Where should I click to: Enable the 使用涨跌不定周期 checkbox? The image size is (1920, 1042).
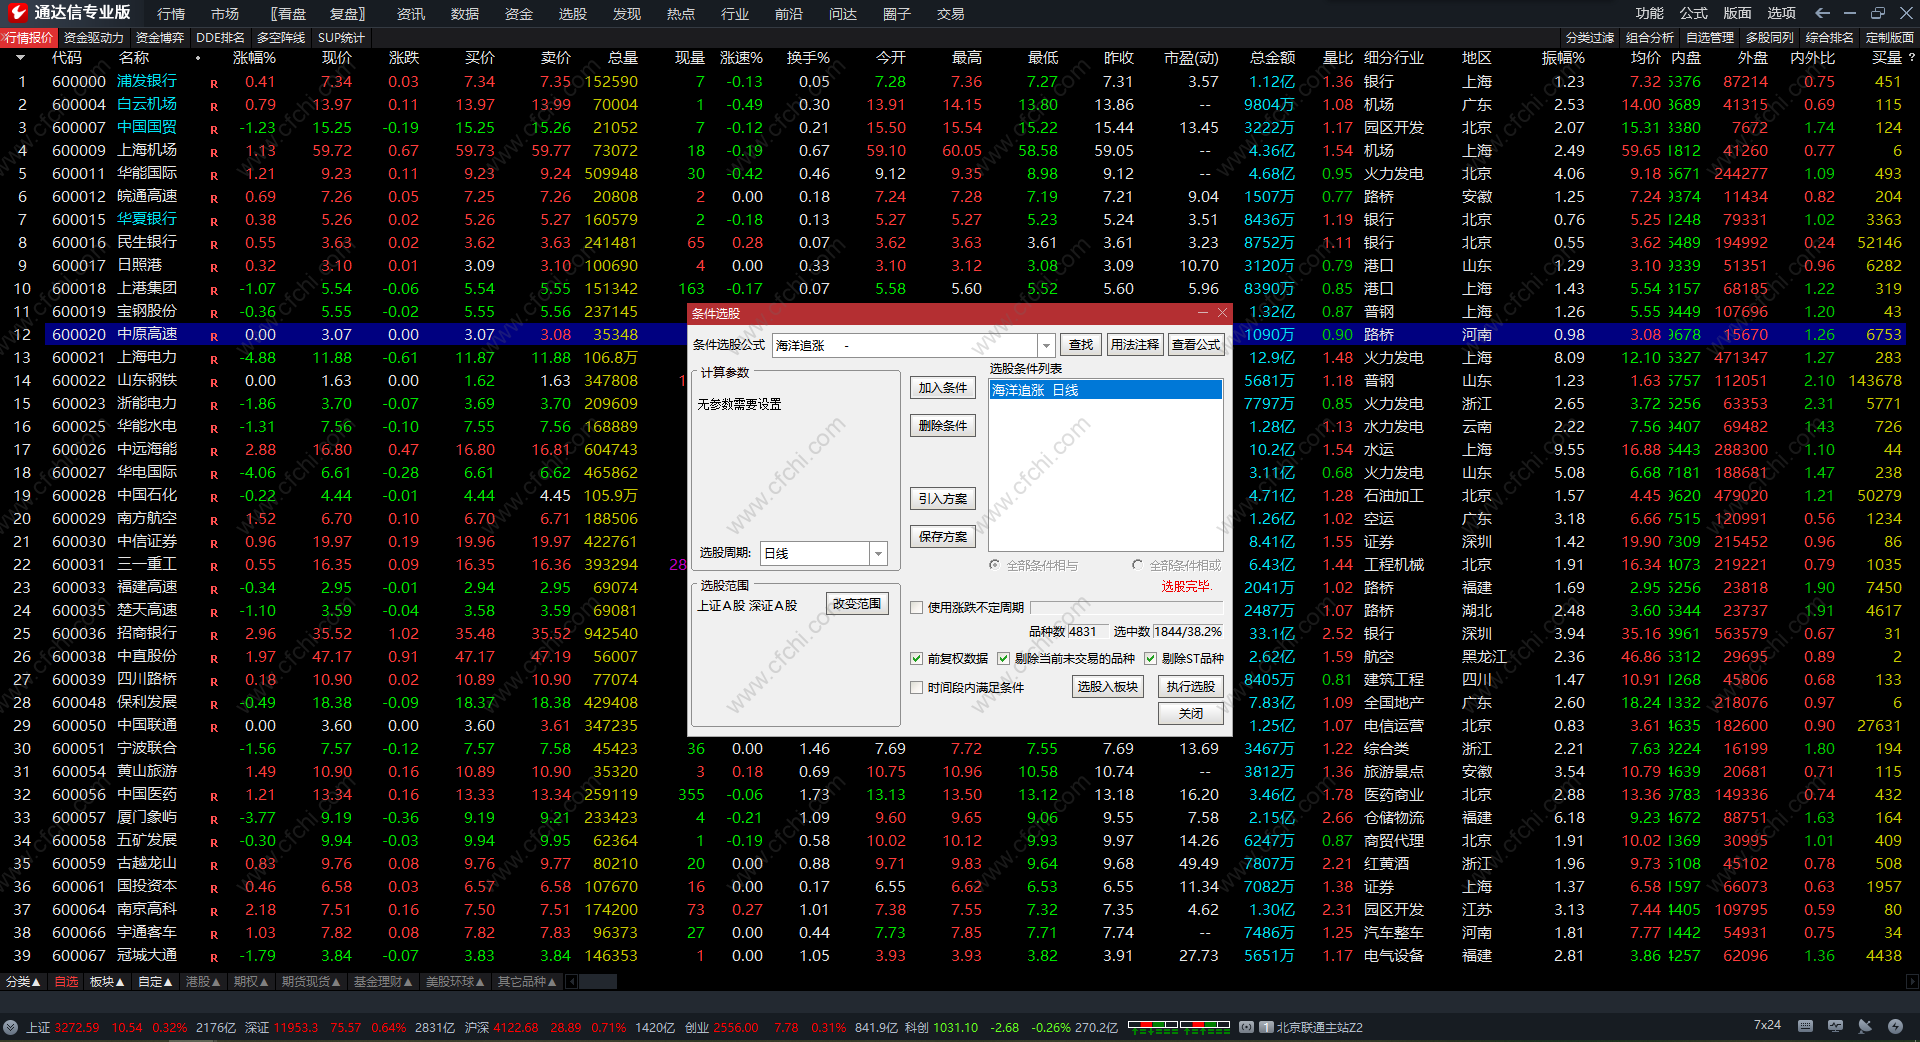(x=916, y=607)
